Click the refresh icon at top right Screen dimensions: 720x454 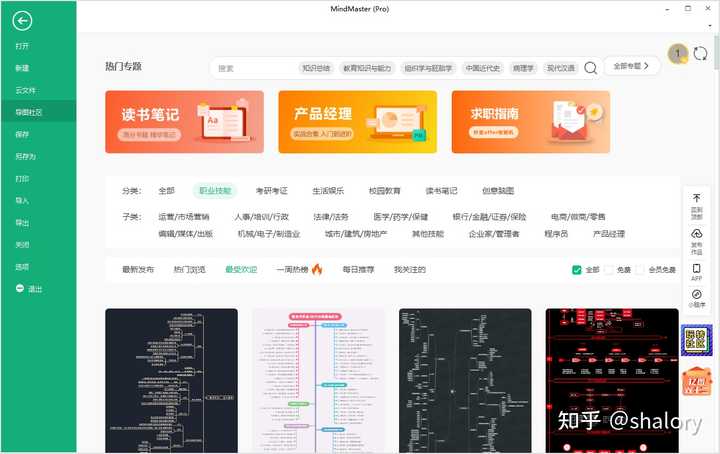click(x=700, y=53)
